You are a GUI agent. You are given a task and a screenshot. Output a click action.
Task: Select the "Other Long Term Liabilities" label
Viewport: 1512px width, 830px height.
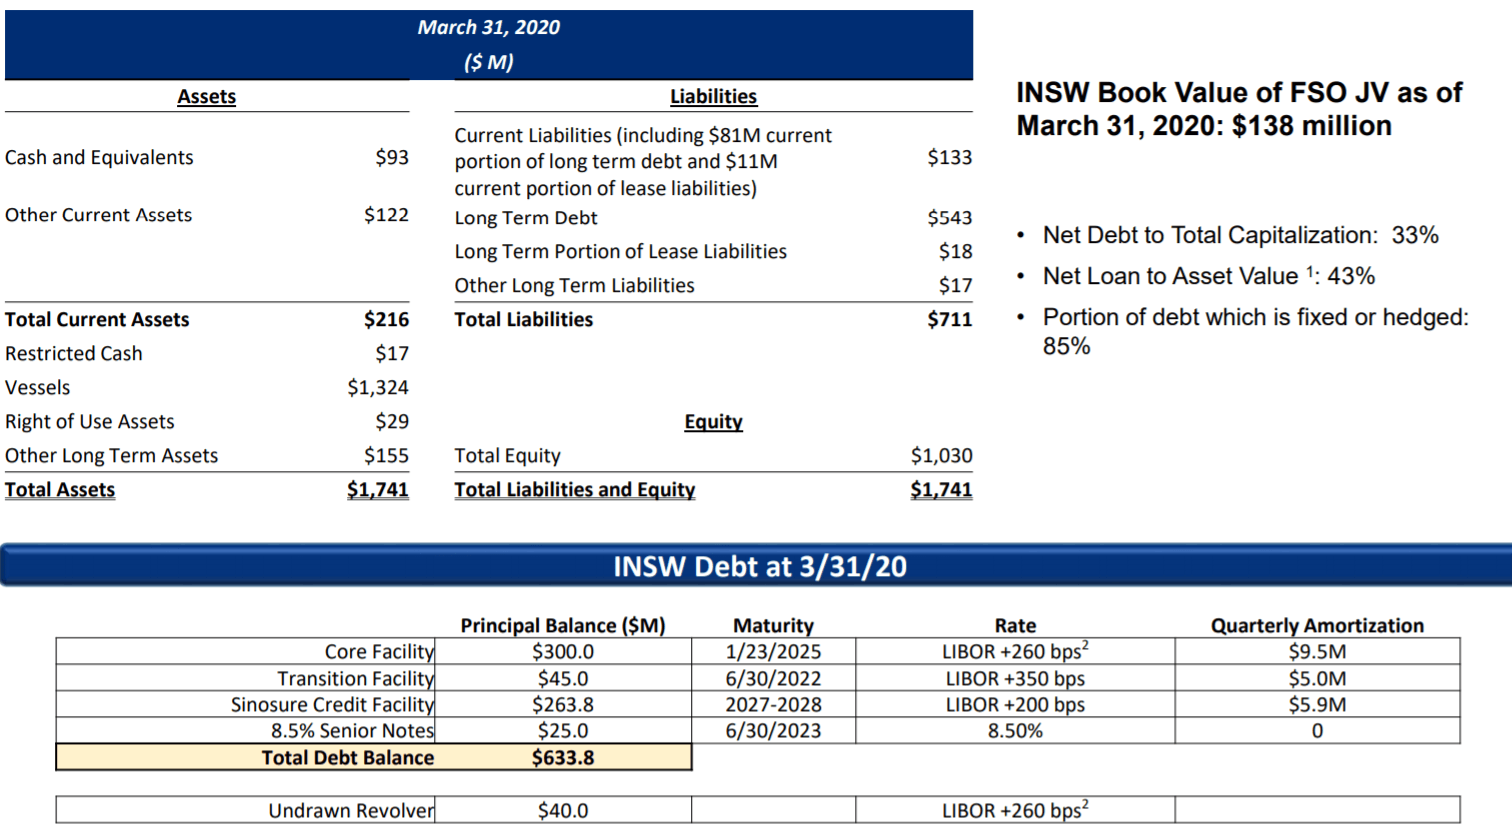575,285
